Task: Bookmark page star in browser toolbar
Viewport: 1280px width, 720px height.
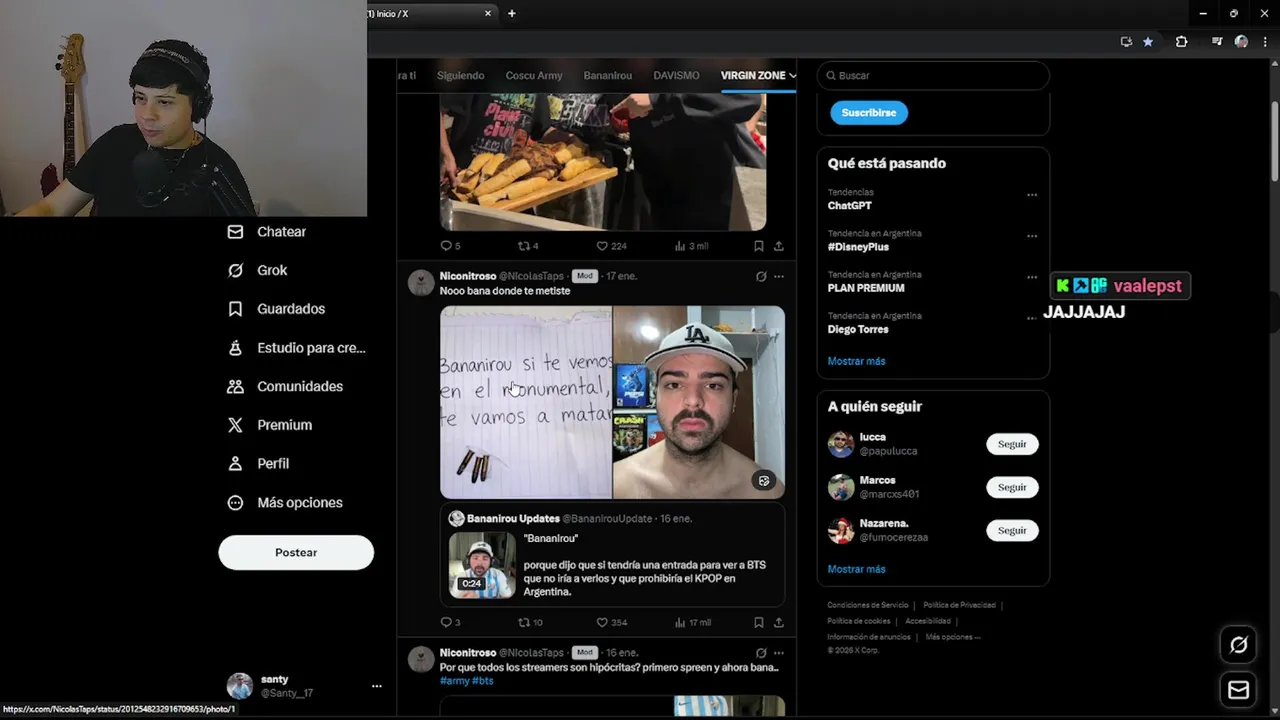Action: tap(1148, 42)
